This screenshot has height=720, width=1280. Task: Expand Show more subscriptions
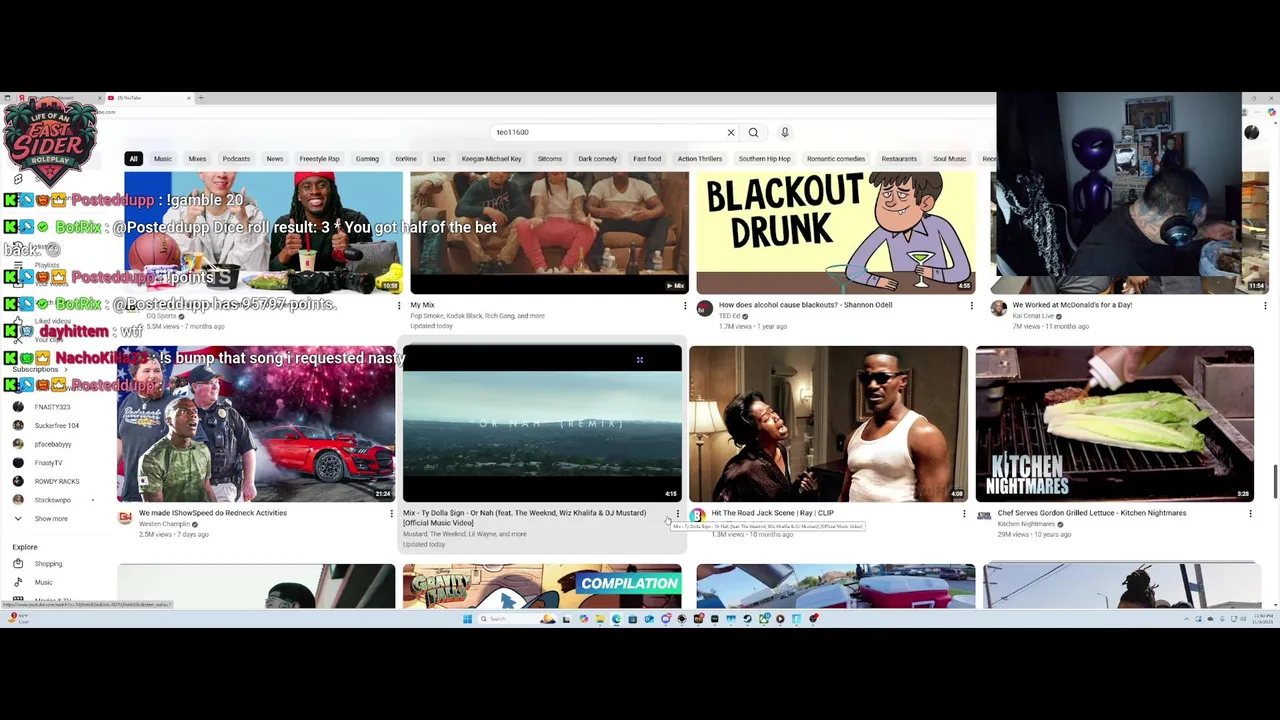pos(51,519)
